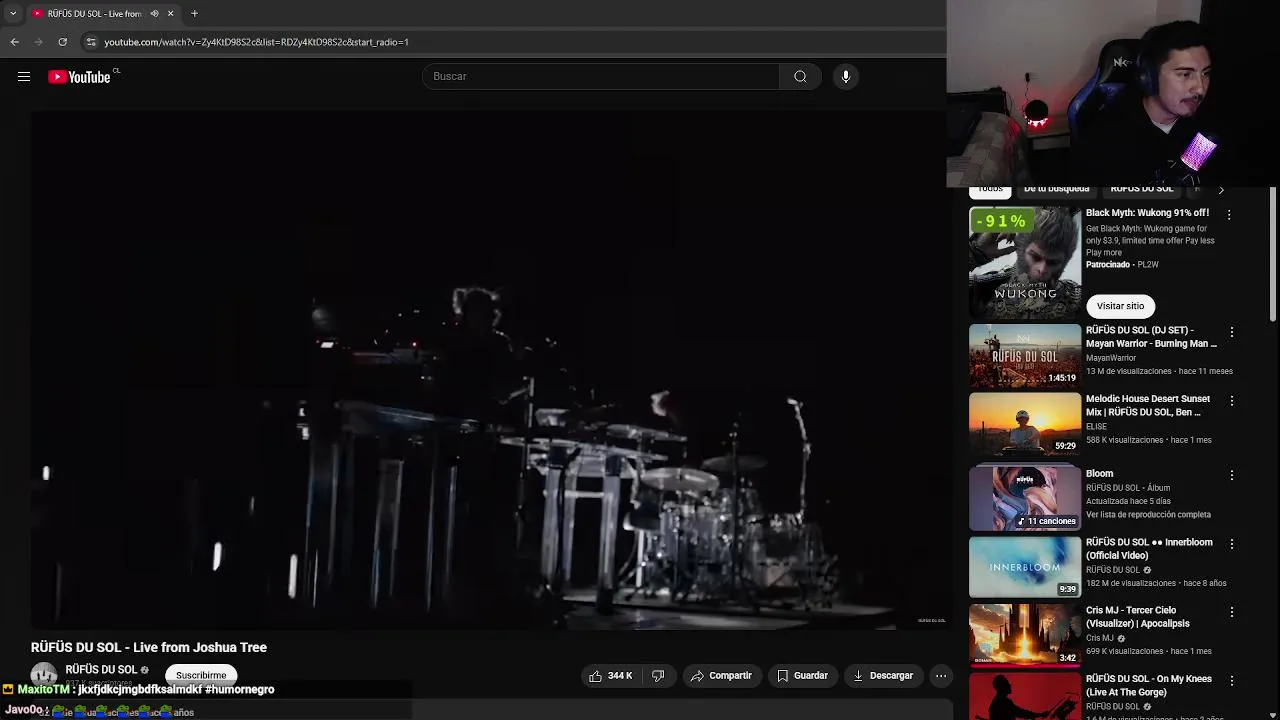Image resolution: width=1280 pixels, height=720 pixels.
Task: Show more filter chips with the right arrow
Action: pyautogui.click(x=1220, y=190)
